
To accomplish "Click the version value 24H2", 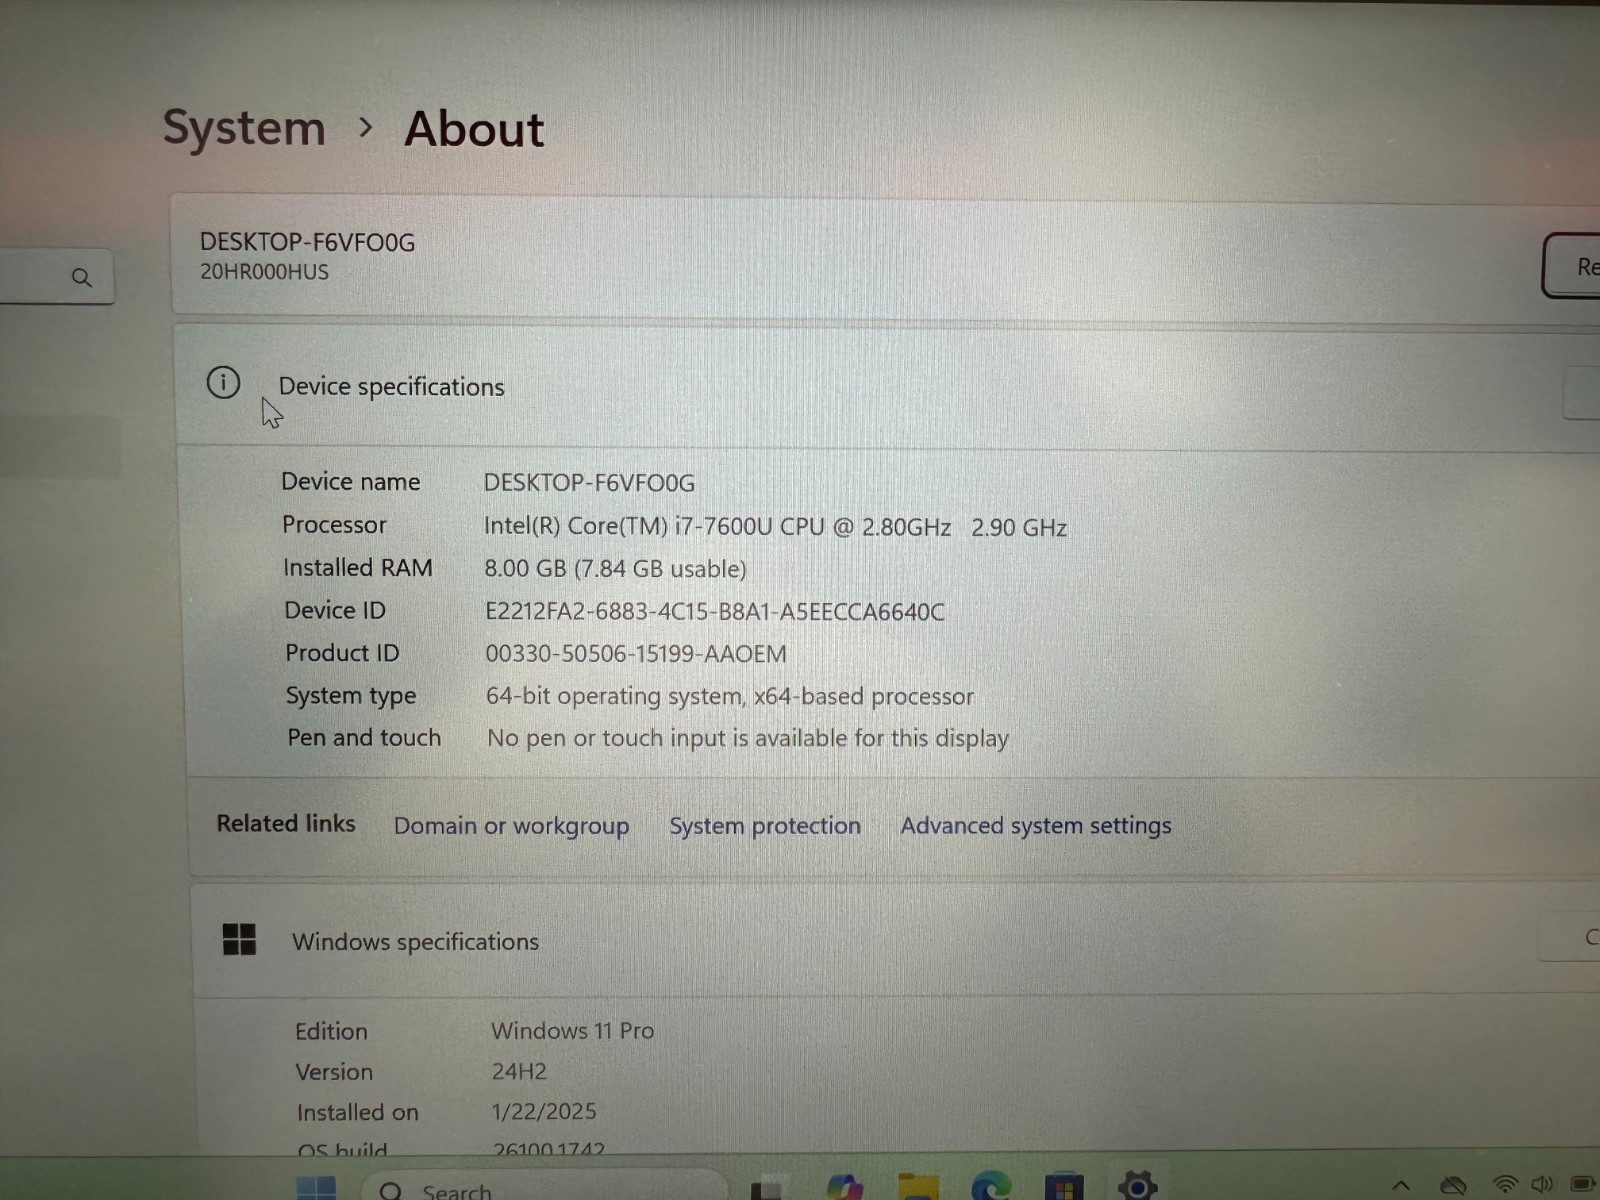I will pos(519,1072).
